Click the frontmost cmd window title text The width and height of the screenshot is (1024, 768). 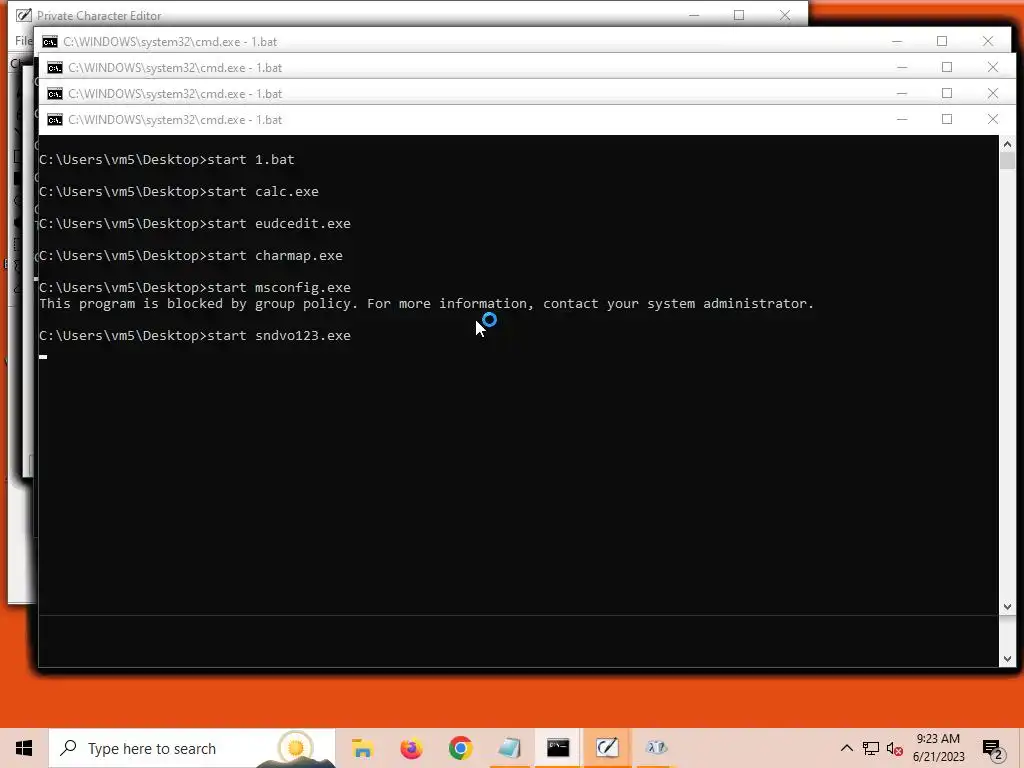[x=175, y=120]
